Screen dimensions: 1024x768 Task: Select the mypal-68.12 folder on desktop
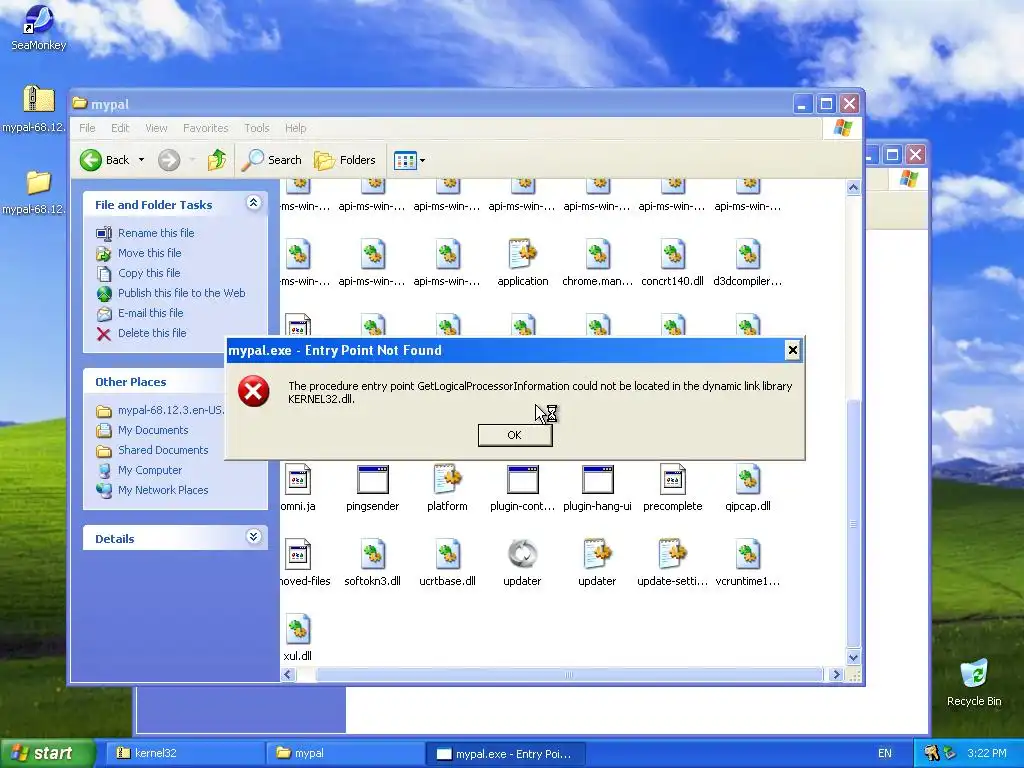[x=36, y=191]
